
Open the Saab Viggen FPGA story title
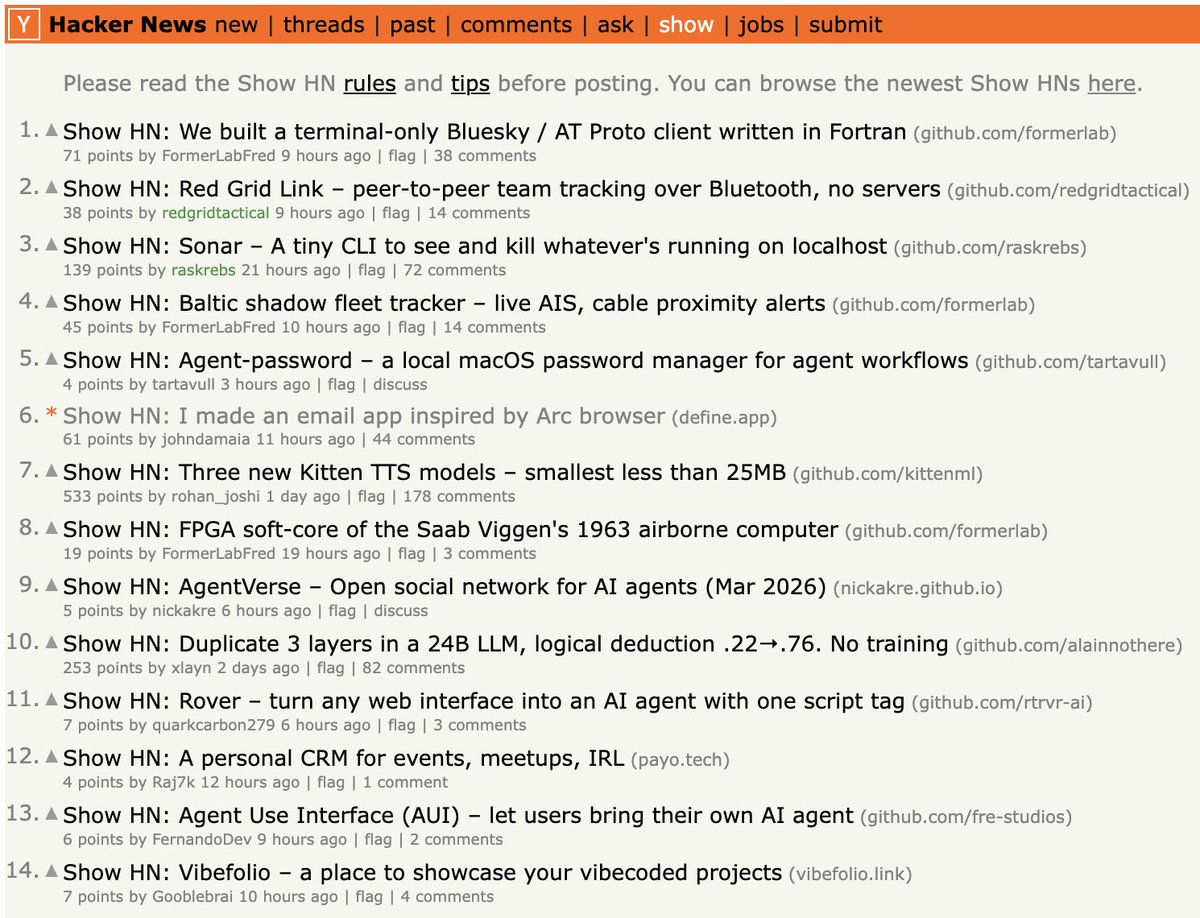(451, 529)
